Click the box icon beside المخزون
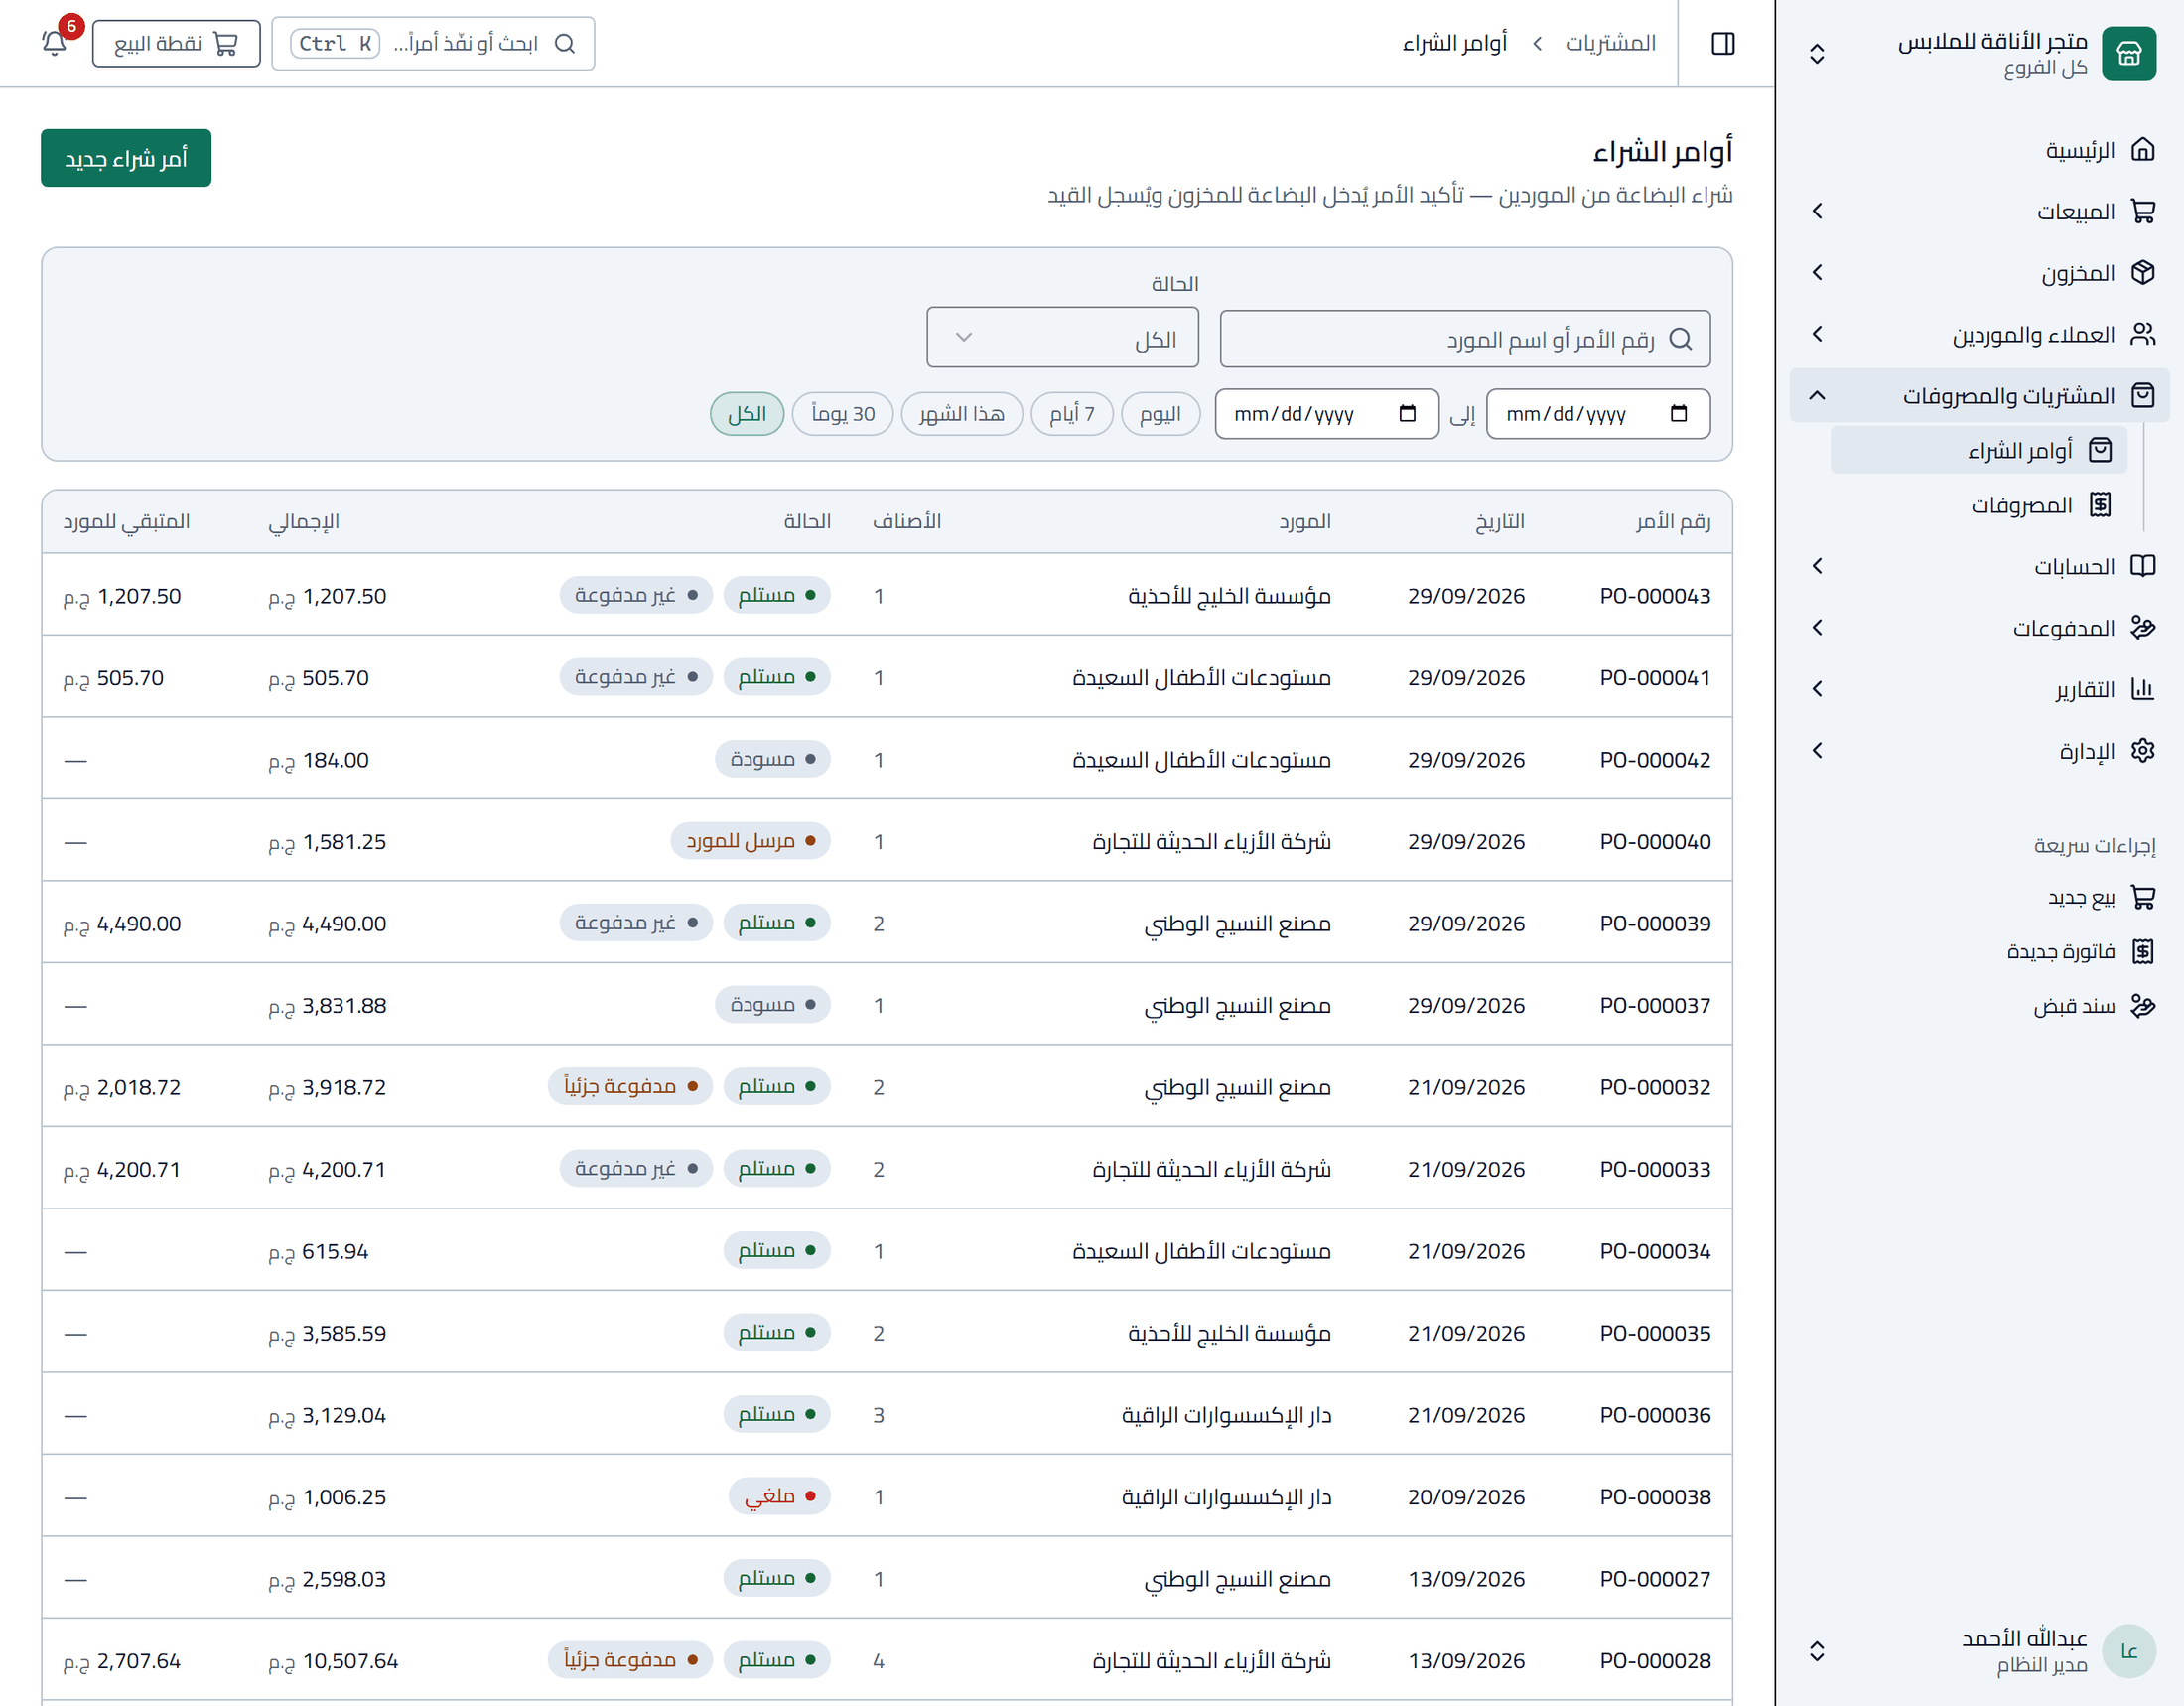This screenshot has width=2184, height=1706. 2142,272
